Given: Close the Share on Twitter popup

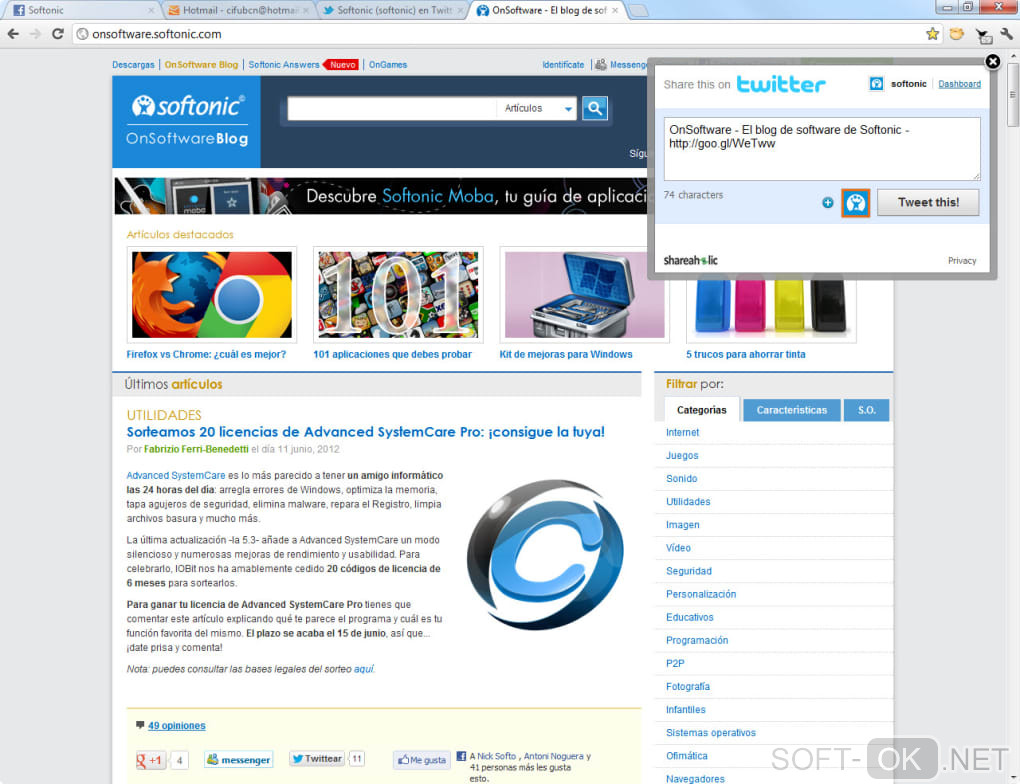Looking at the screenshot, I should click(992, 61).
